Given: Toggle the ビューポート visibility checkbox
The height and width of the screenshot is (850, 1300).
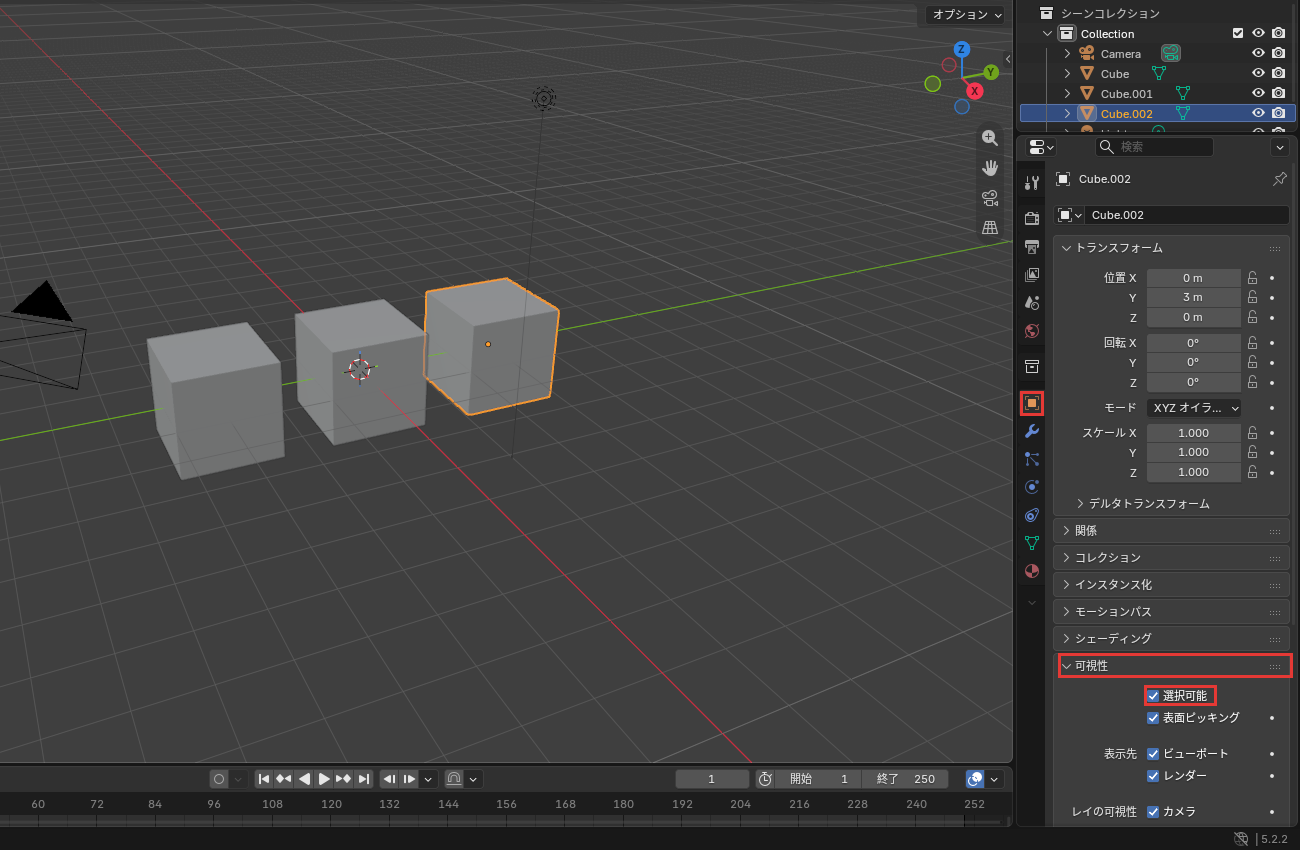Looking at the screenshot, I should 1153,754.
